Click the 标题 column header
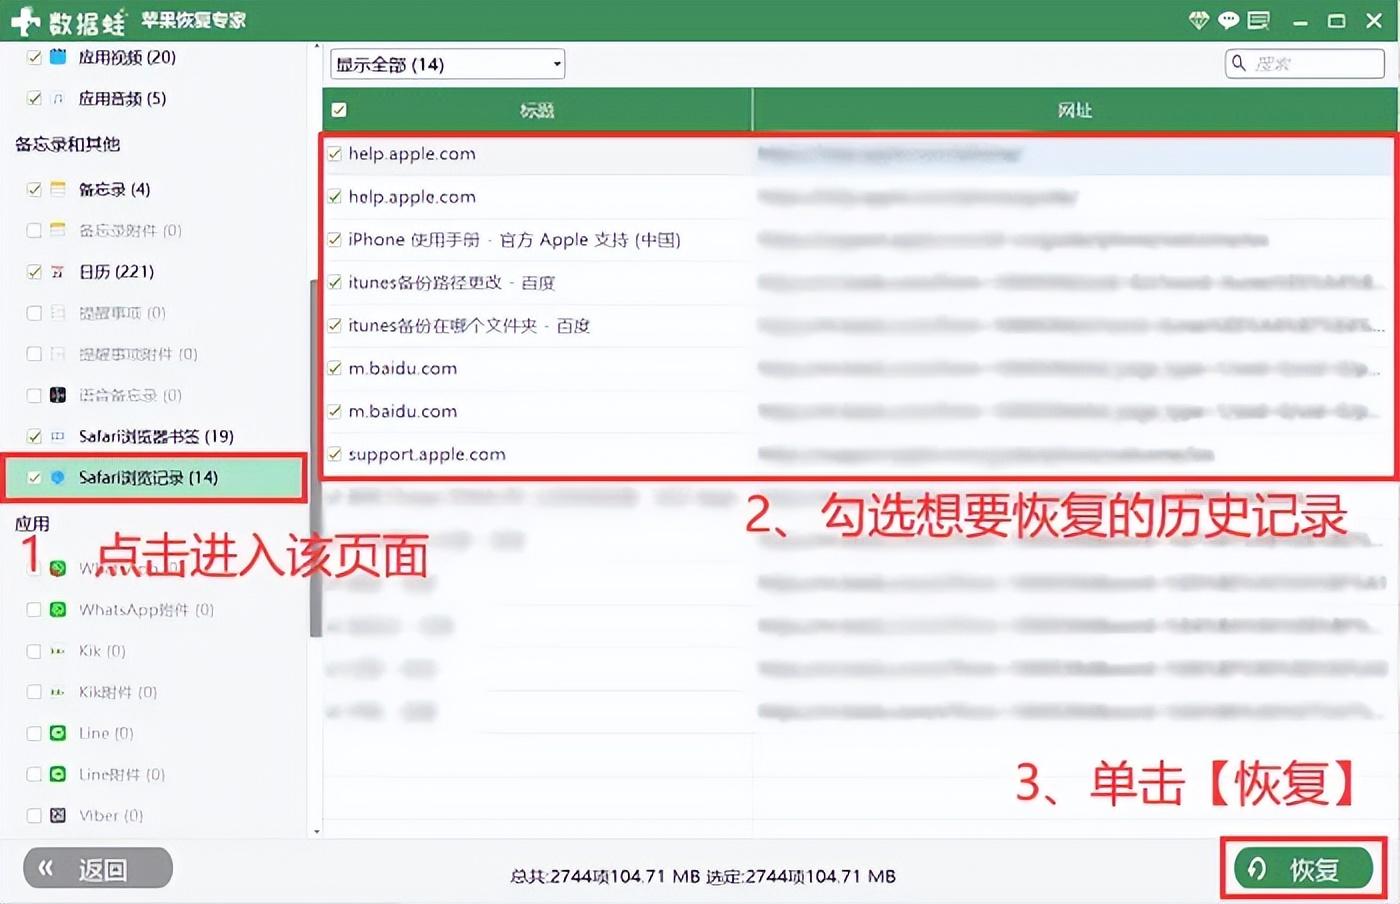Viewport: 1400px width, 904px height. click(x=537, y=110)
